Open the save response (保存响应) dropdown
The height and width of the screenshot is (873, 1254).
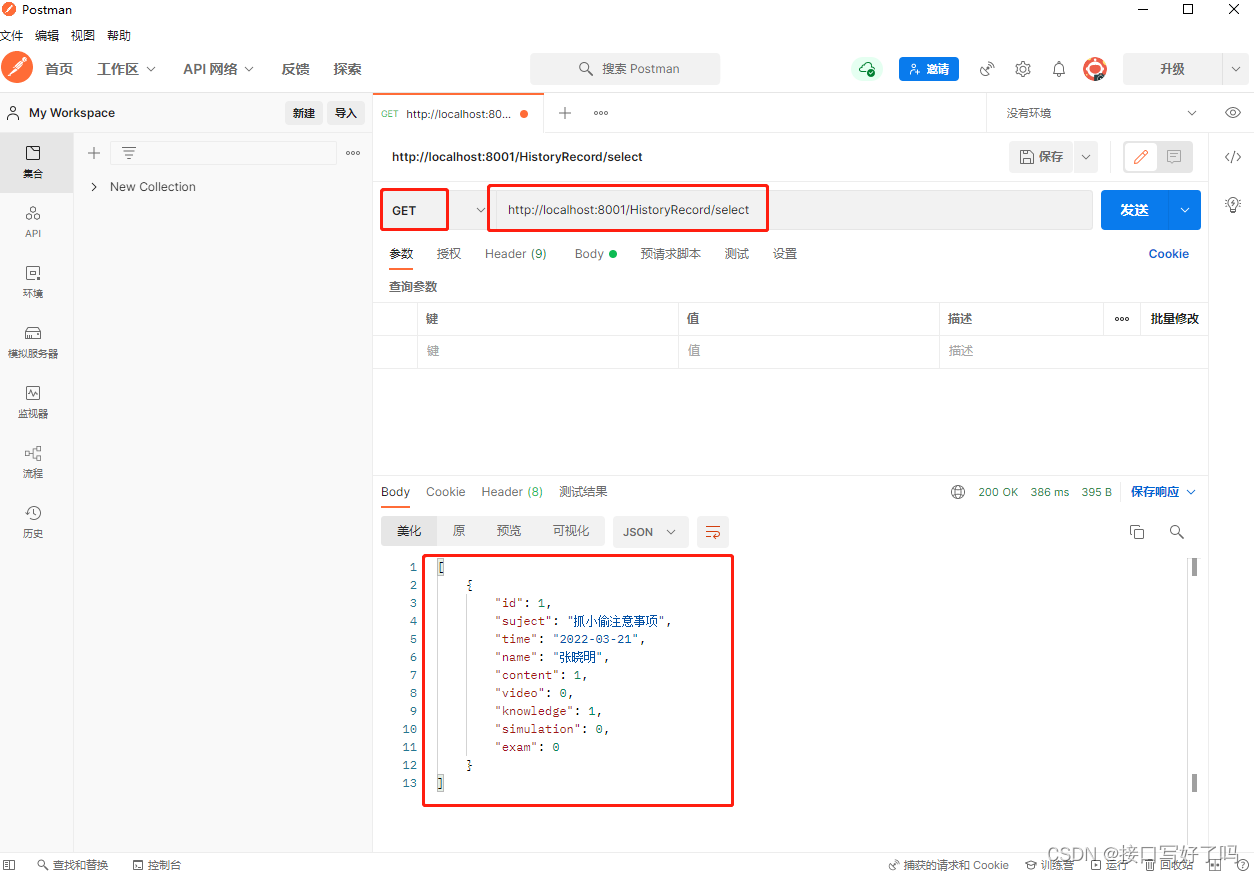point(1163,492)
